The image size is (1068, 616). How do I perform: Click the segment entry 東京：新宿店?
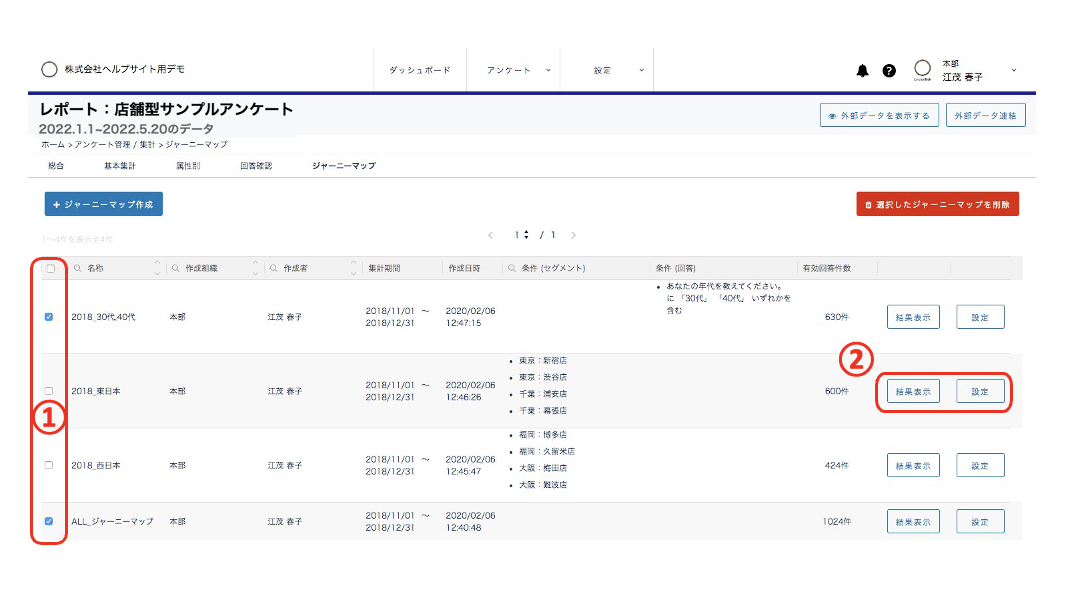543,360
